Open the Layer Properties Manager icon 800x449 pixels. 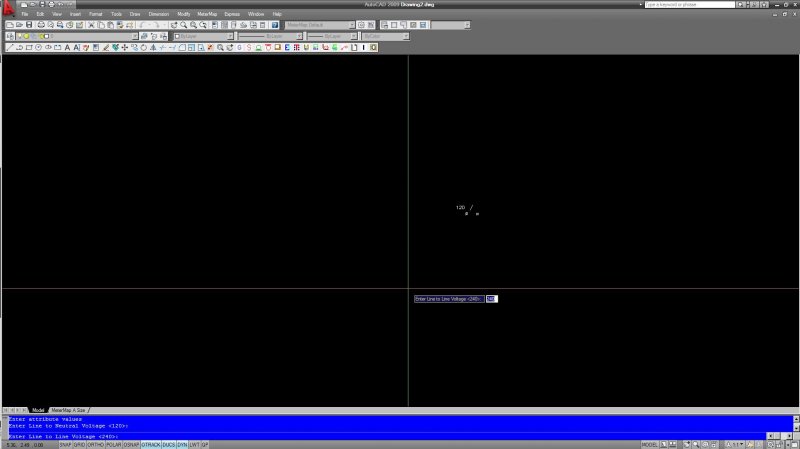10,36
